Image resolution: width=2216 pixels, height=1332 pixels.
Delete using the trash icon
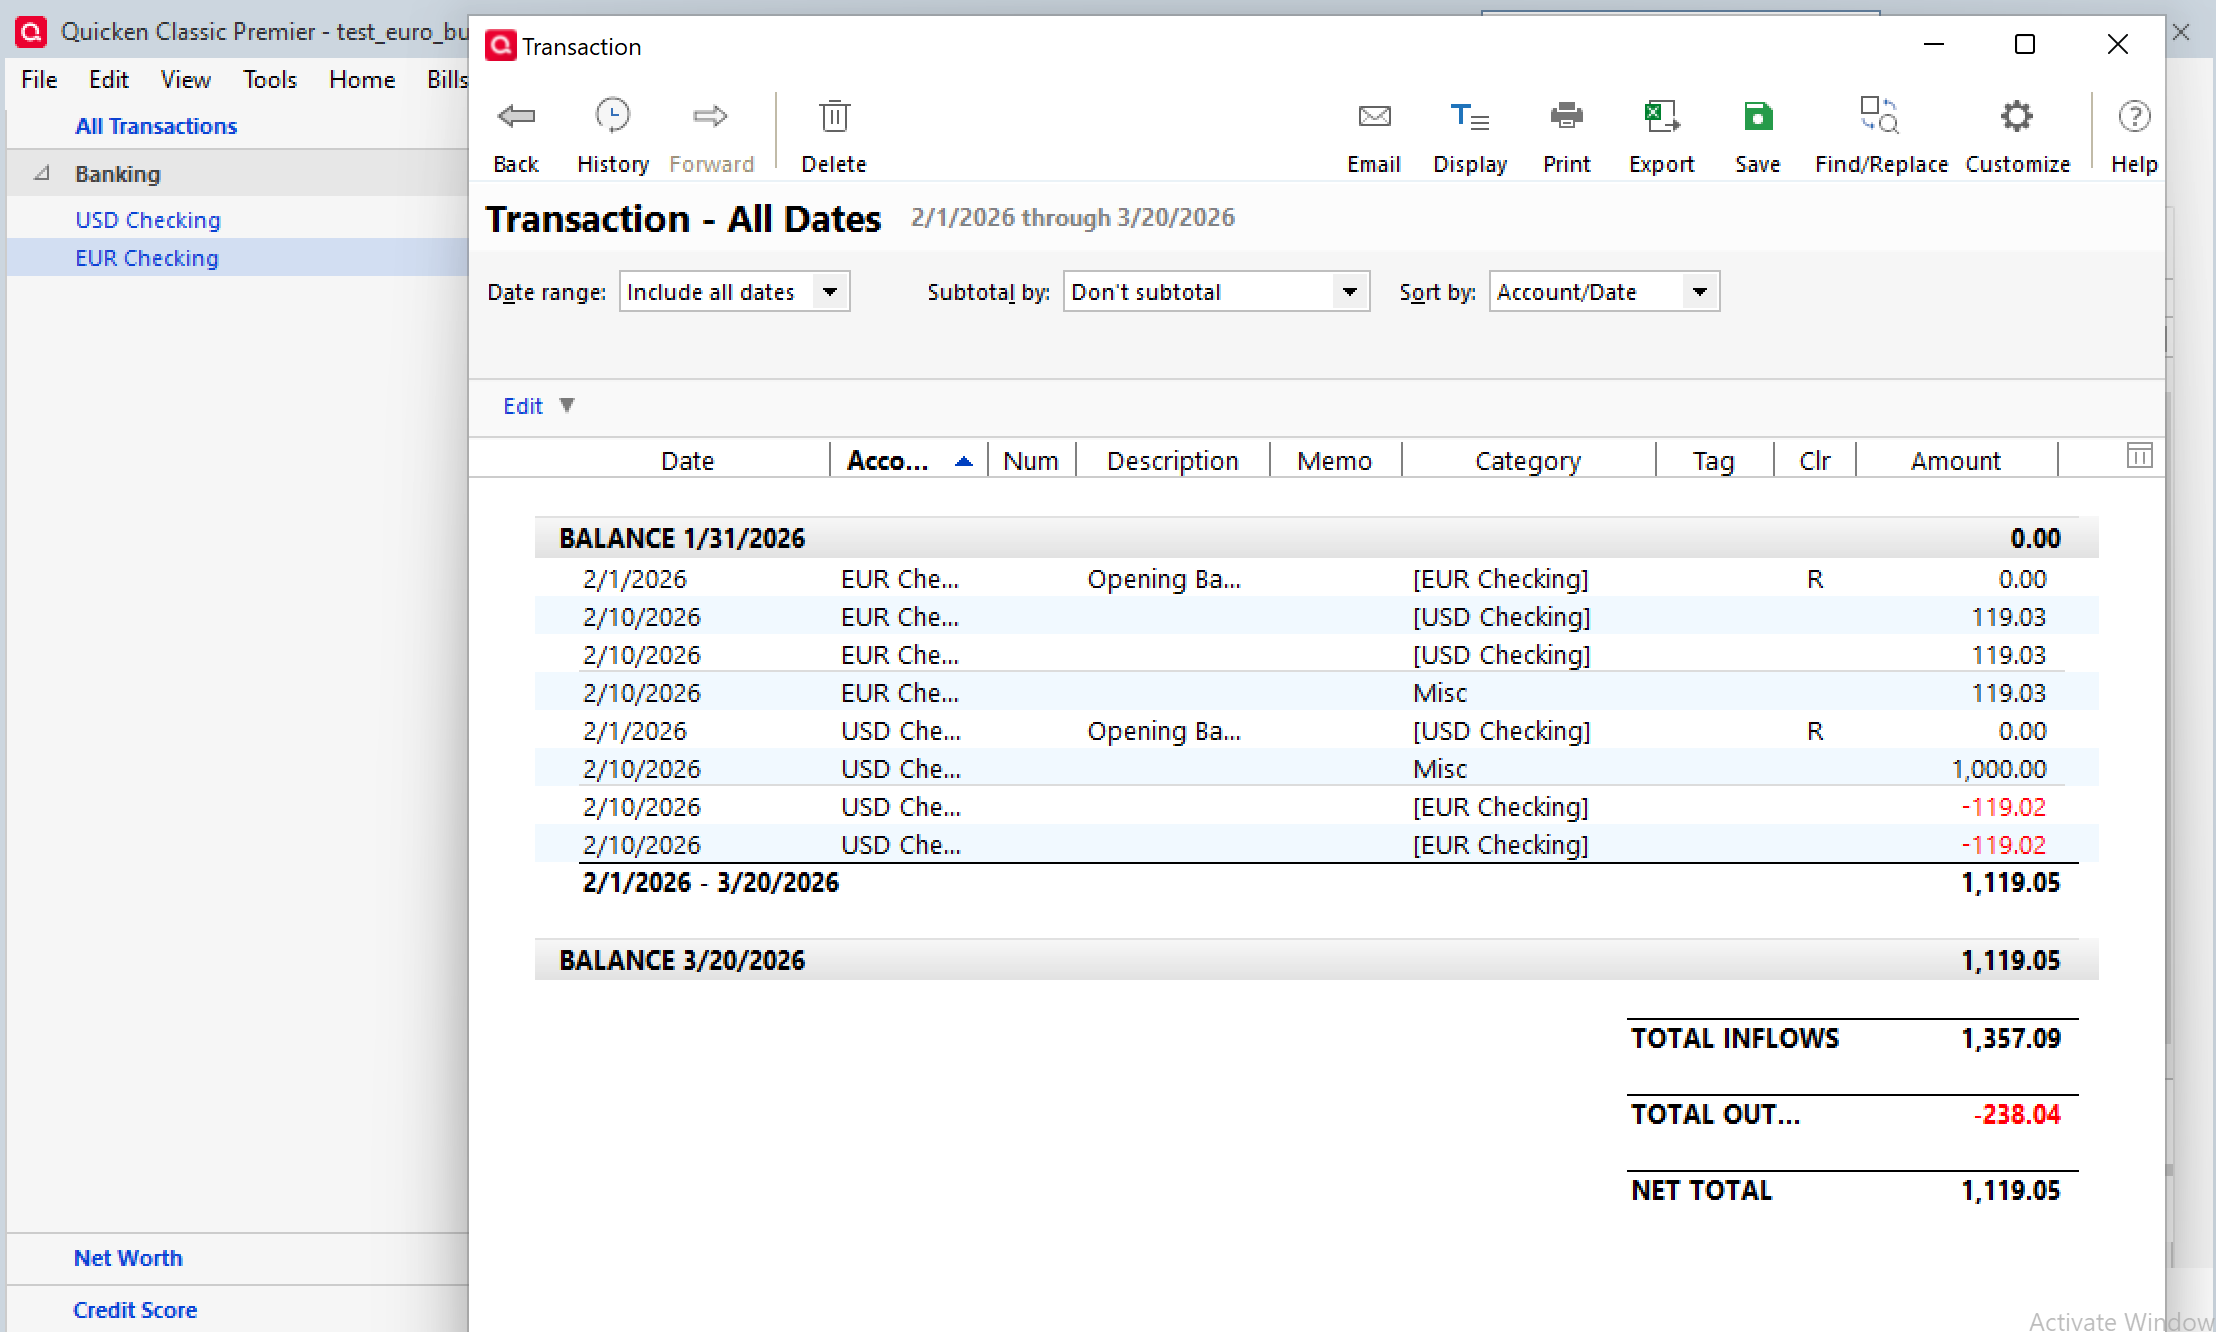coord(833,116)
